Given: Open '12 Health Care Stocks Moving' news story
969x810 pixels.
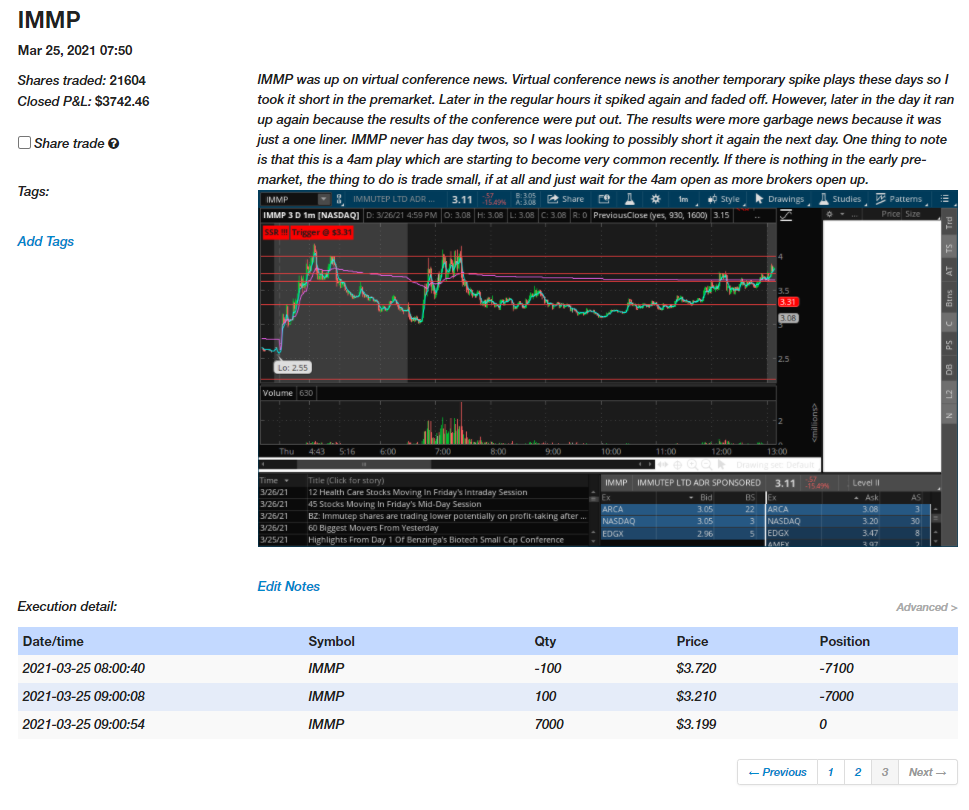Looking at the screenshot, I should click(418, 492).
